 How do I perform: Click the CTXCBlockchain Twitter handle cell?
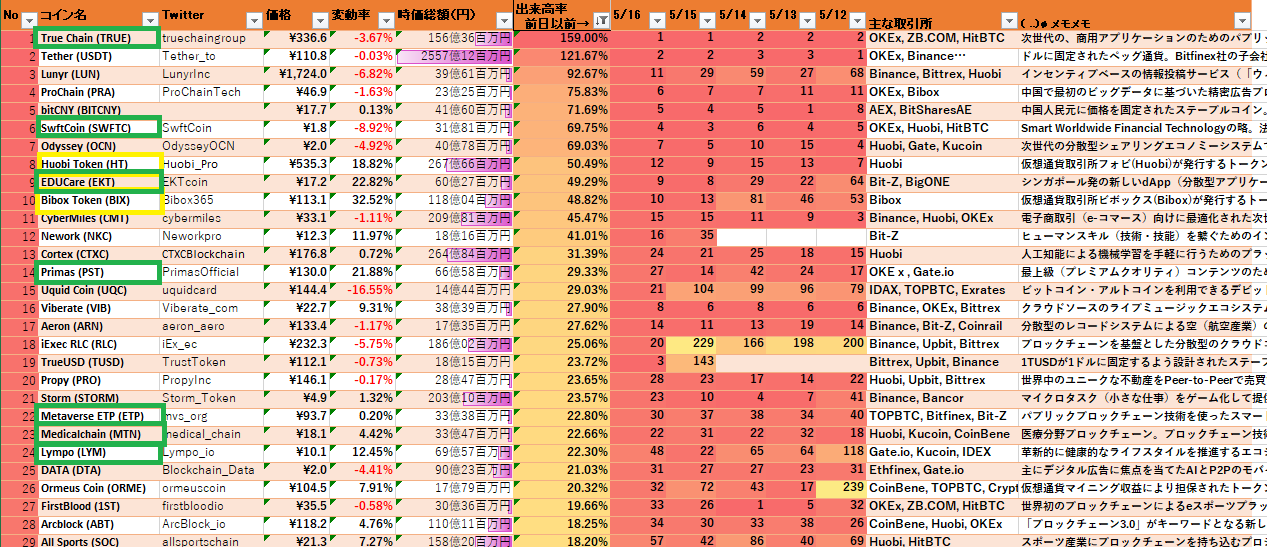[210, 254]
